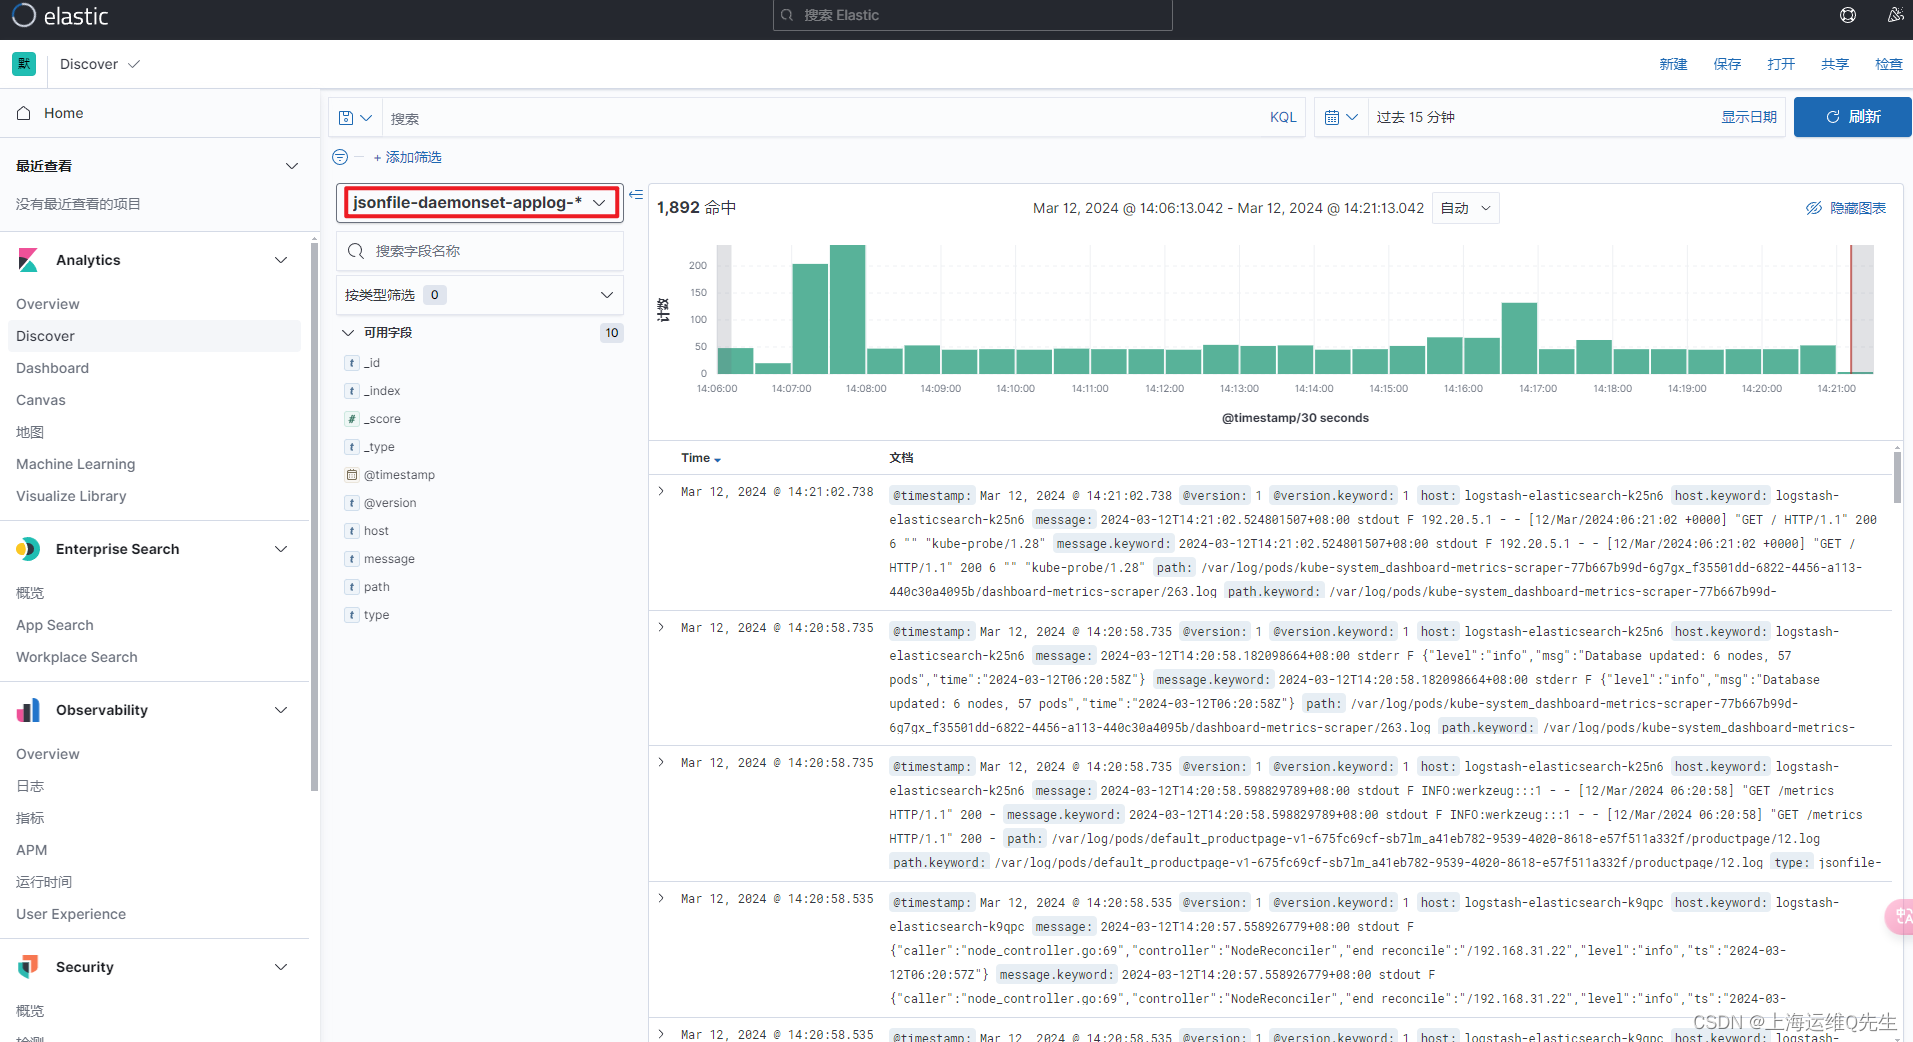The image size is (1913, 1042).
Task: Open the newsfeed icon in header
Action: (x=1895, y=15)
